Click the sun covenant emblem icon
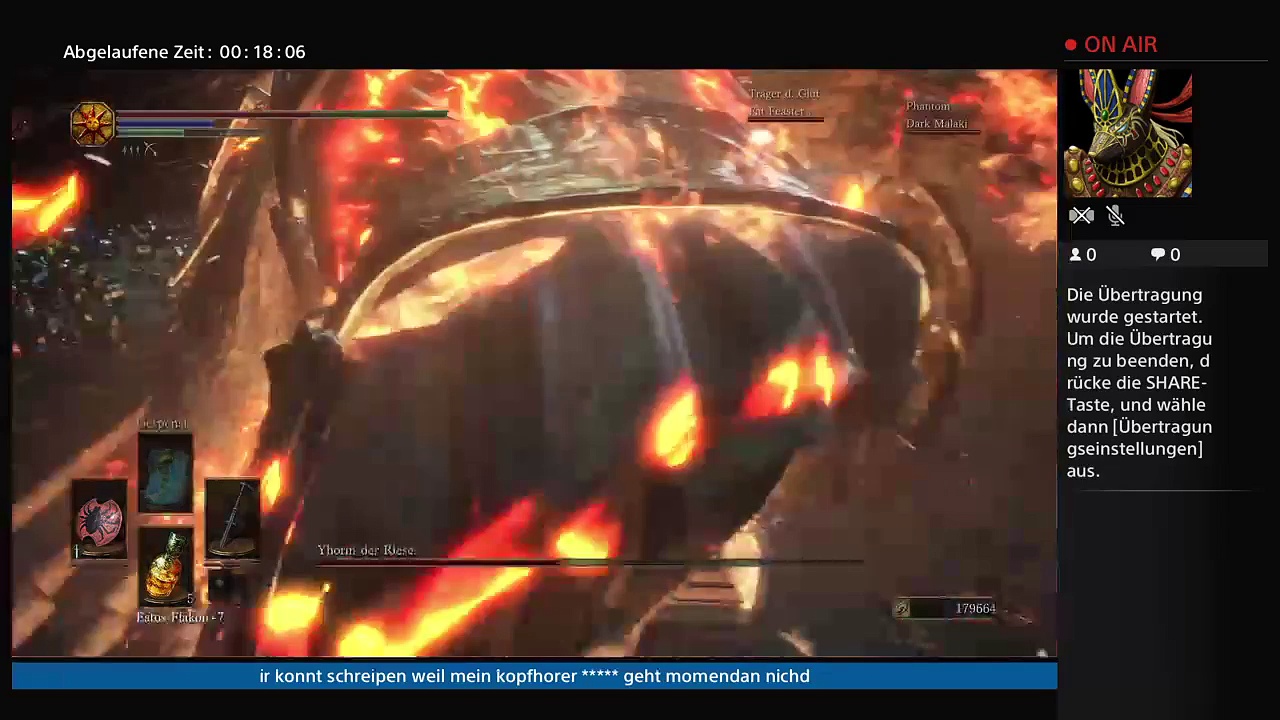Screen dimensions: 1280x720 (92, 123)
